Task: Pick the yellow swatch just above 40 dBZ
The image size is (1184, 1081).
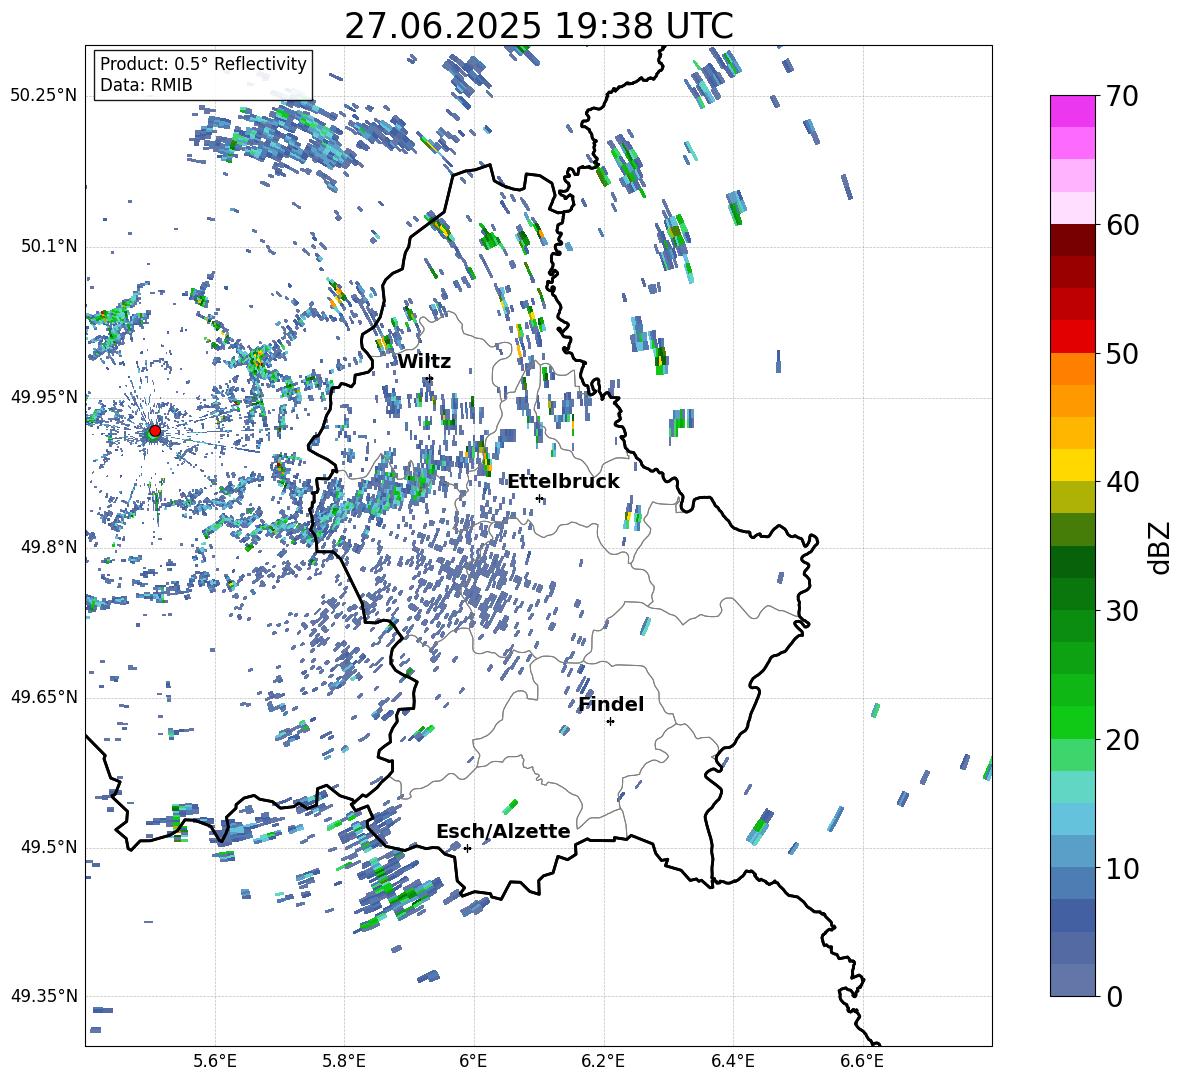Action: 1072,465
